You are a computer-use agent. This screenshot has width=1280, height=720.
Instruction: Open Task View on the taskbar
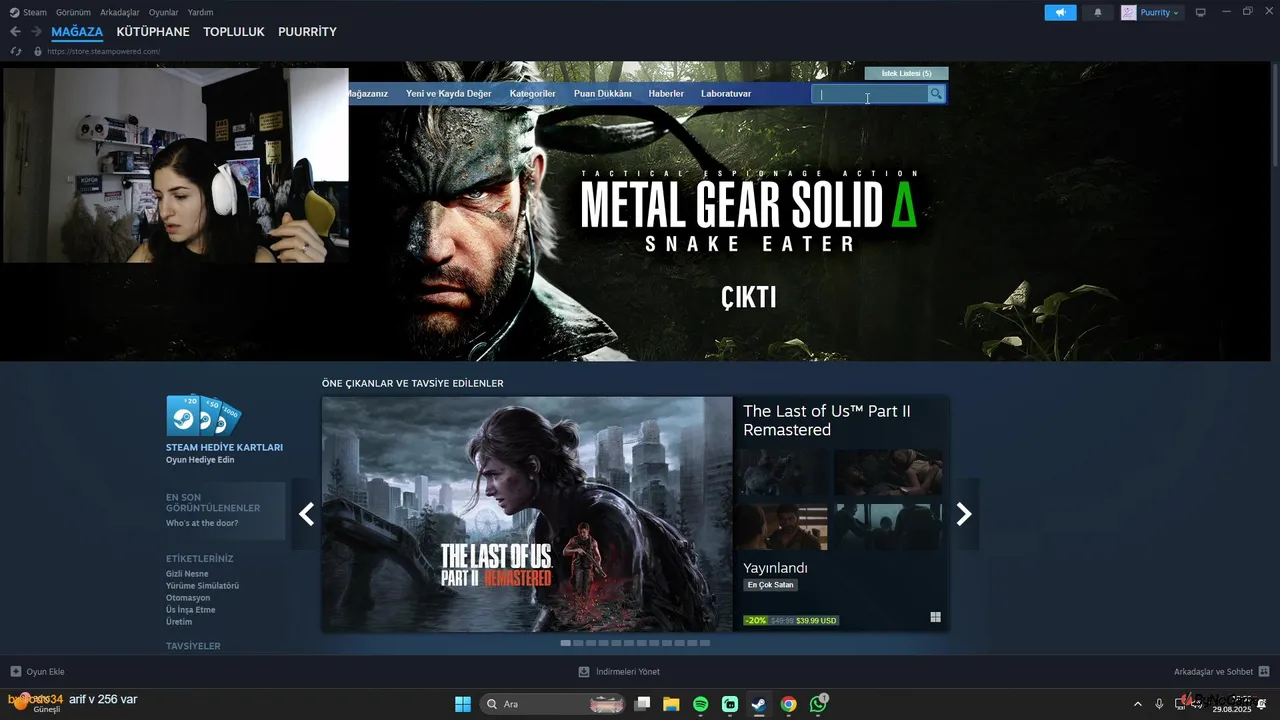pos(643,704)
